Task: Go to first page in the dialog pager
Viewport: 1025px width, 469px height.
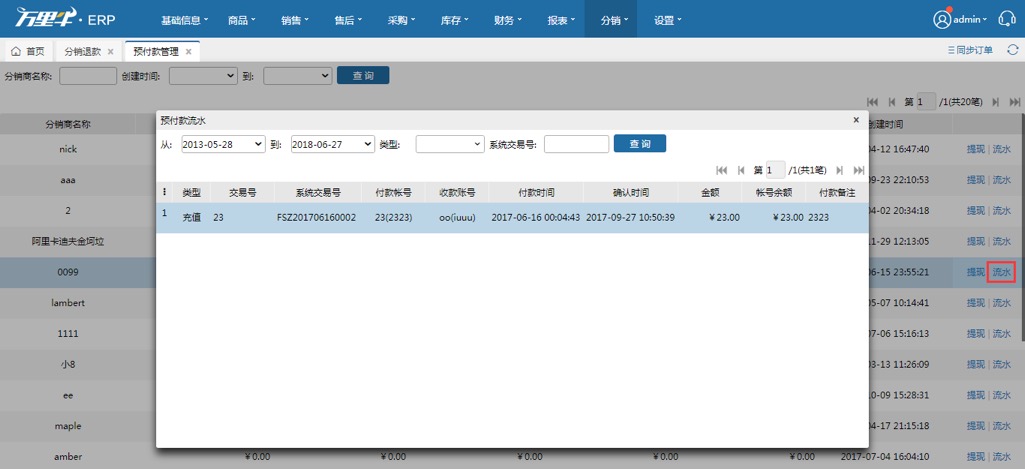Action: (x=722, y=170)
